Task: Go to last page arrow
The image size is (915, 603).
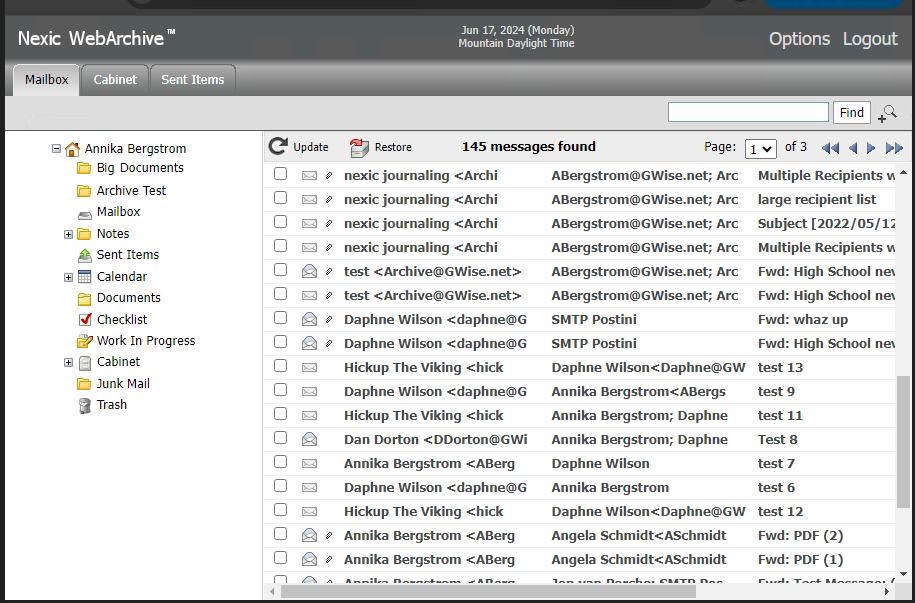Action: (895, 148)
